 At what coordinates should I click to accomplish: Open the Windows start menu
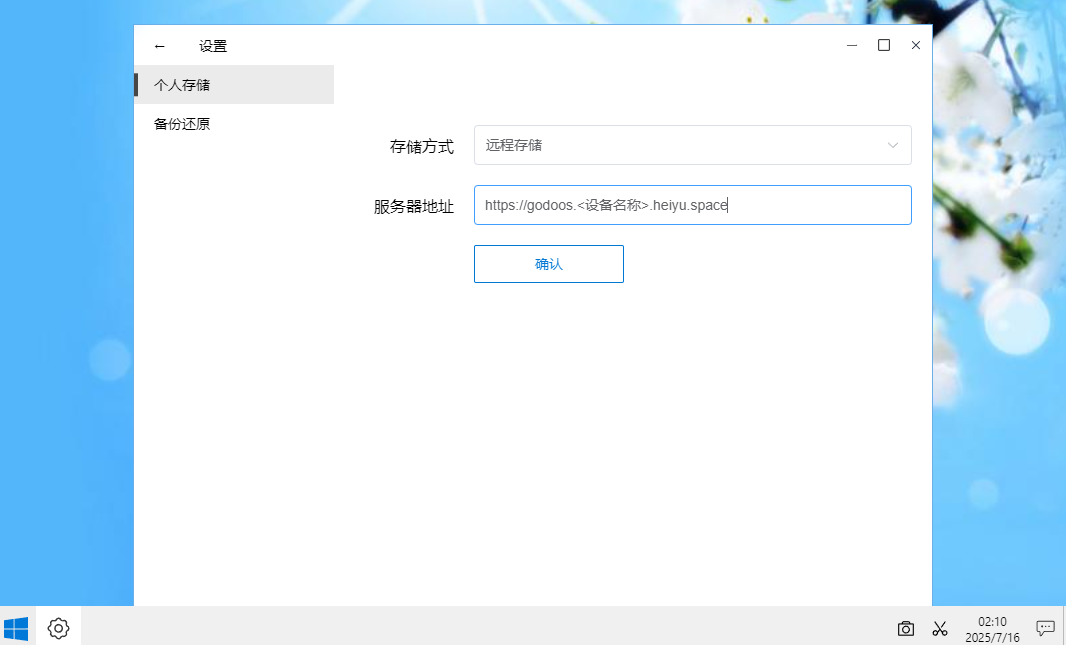[16, 628]
